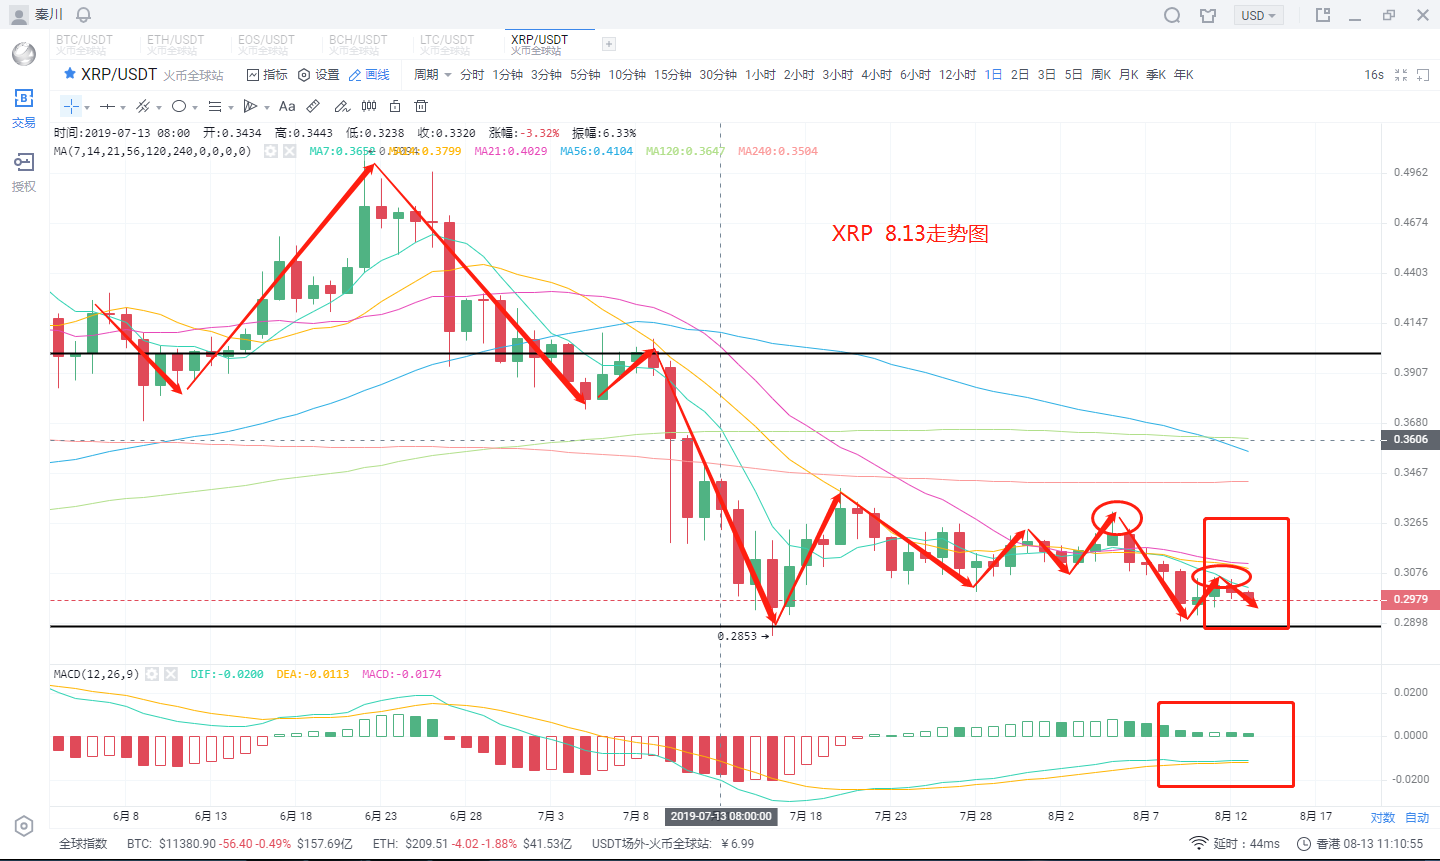The width and height of the screenshot is (1440, 861).
Task: Open the hexagon settings icon in sidebar
Action: pyautogui.click(x=24, y=826)
